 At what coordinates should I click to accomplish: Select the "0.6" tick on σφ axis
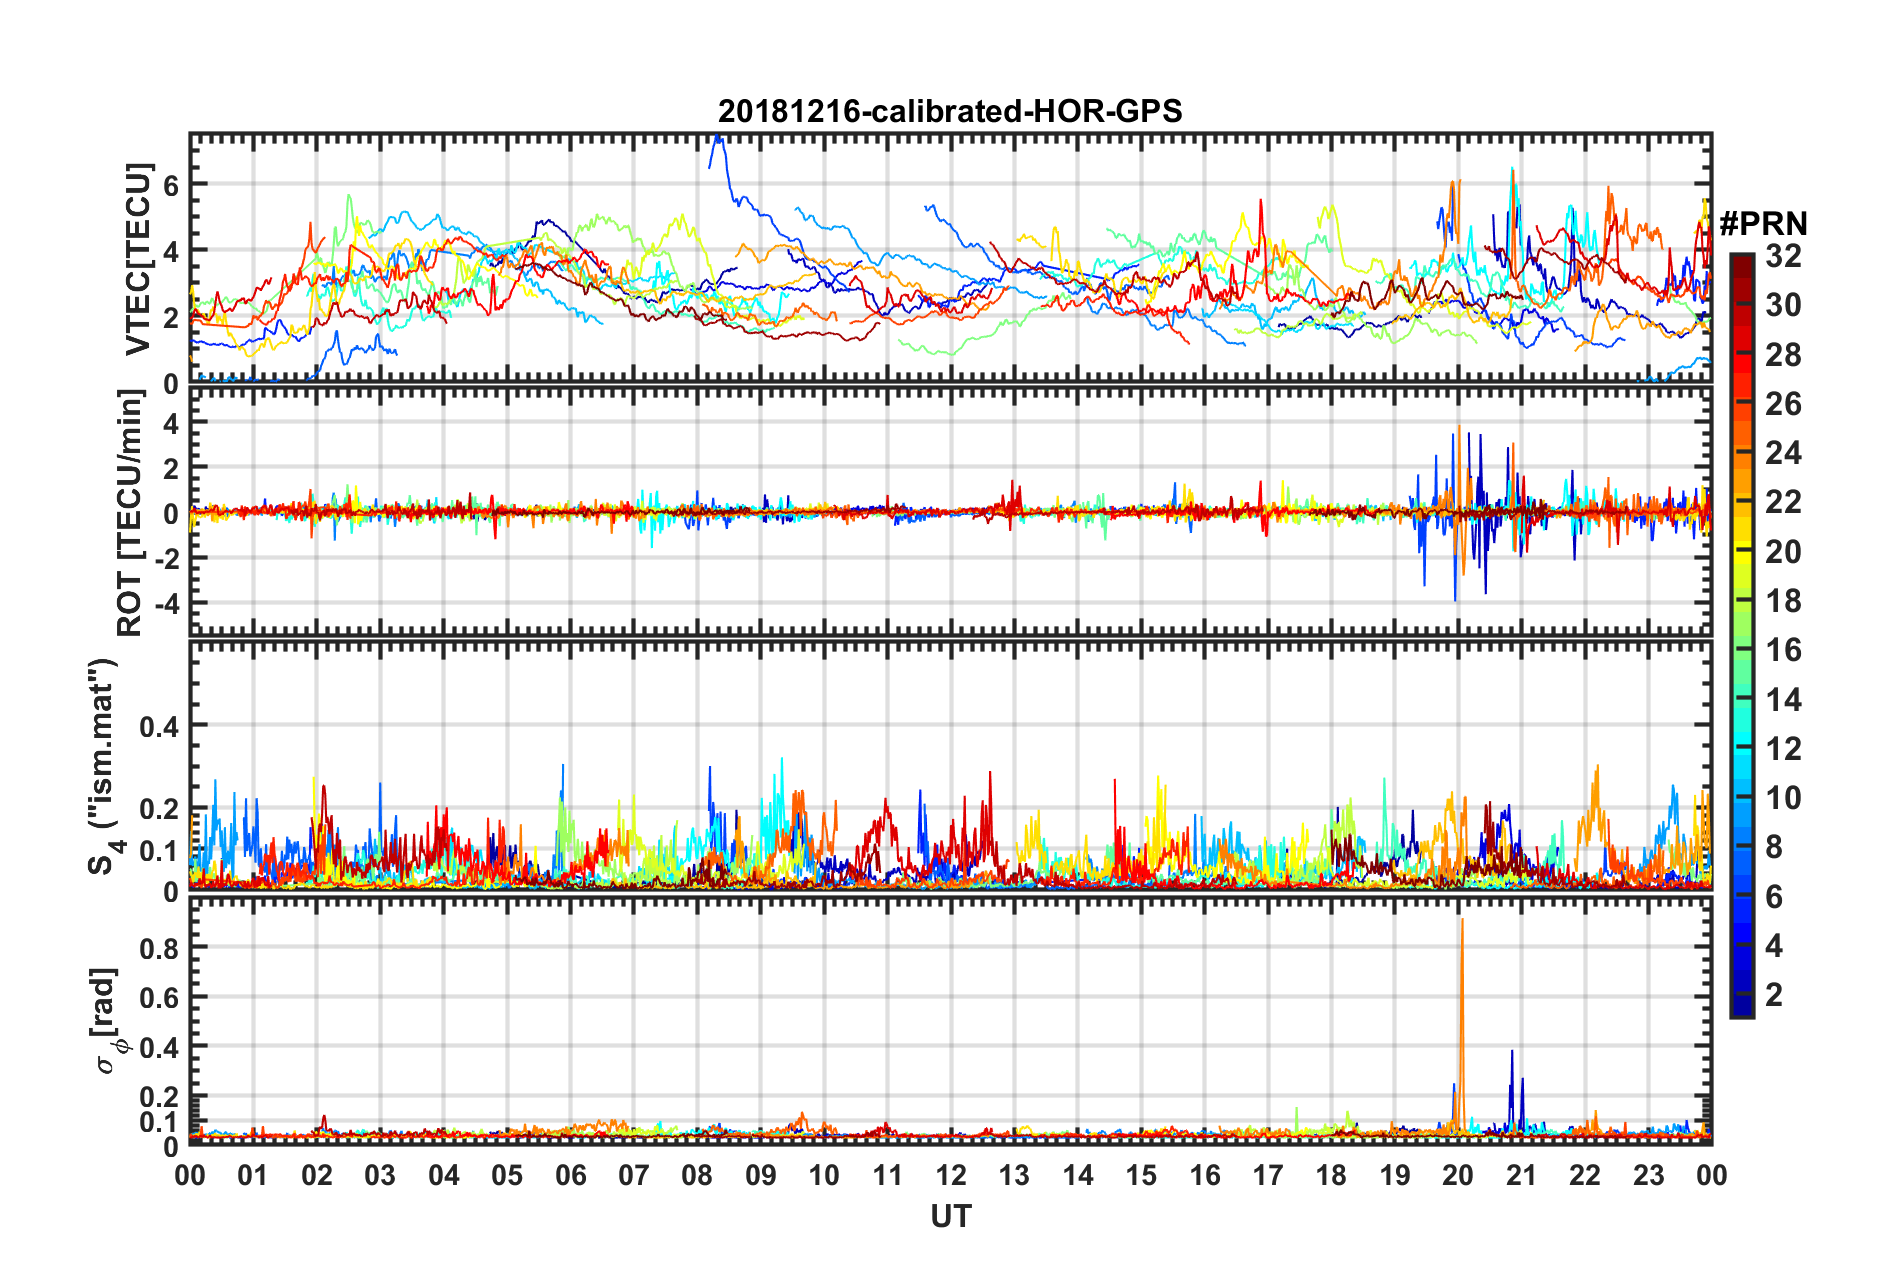click(x=160, y=997)
